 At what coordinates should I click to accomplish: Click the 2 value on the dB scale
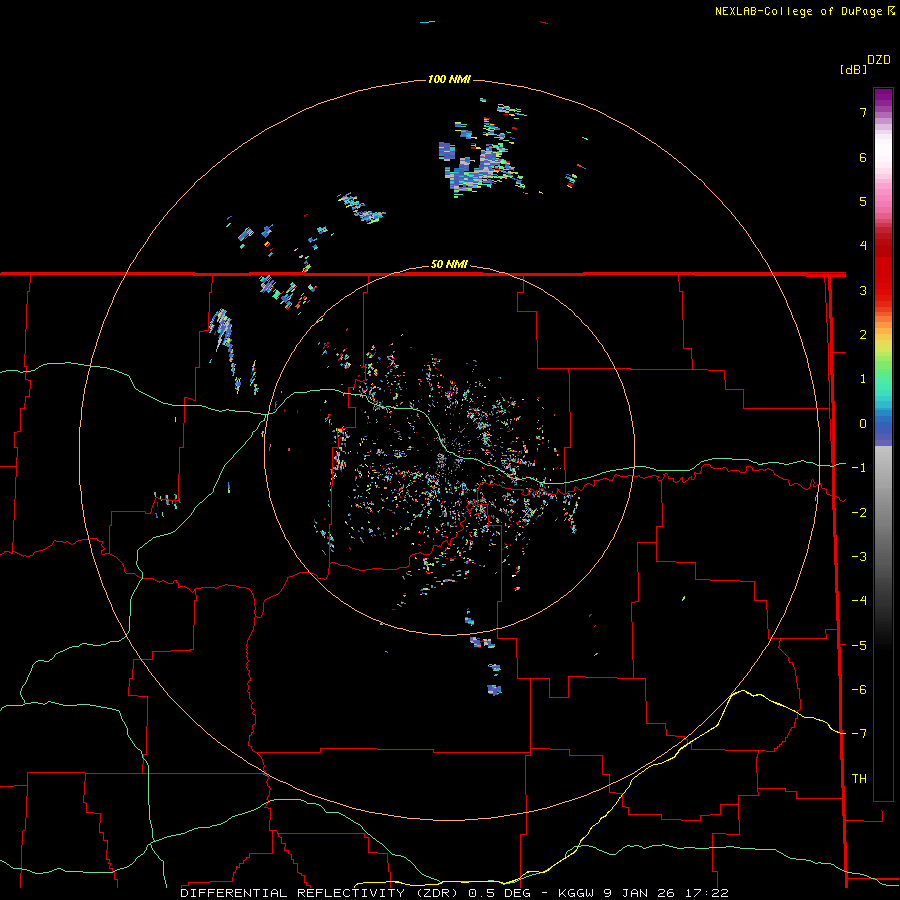(863, 335)
